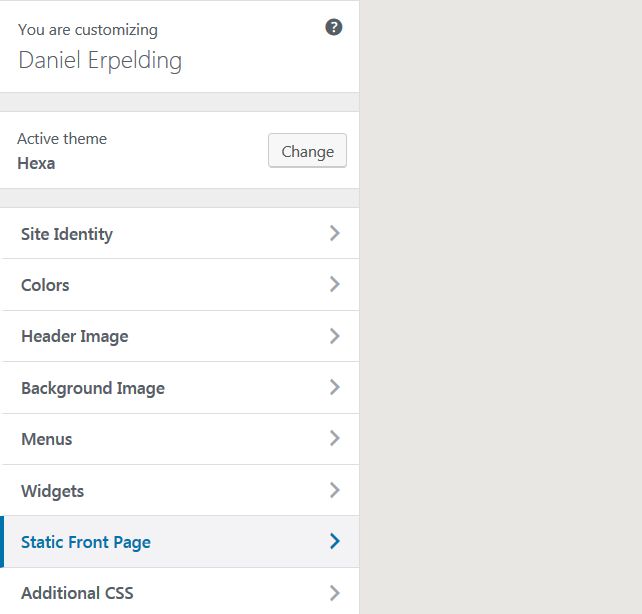Open Background Image panel label
Image resolution: width=642 pixels, height=614 pixels.
[x=93, y=388]
